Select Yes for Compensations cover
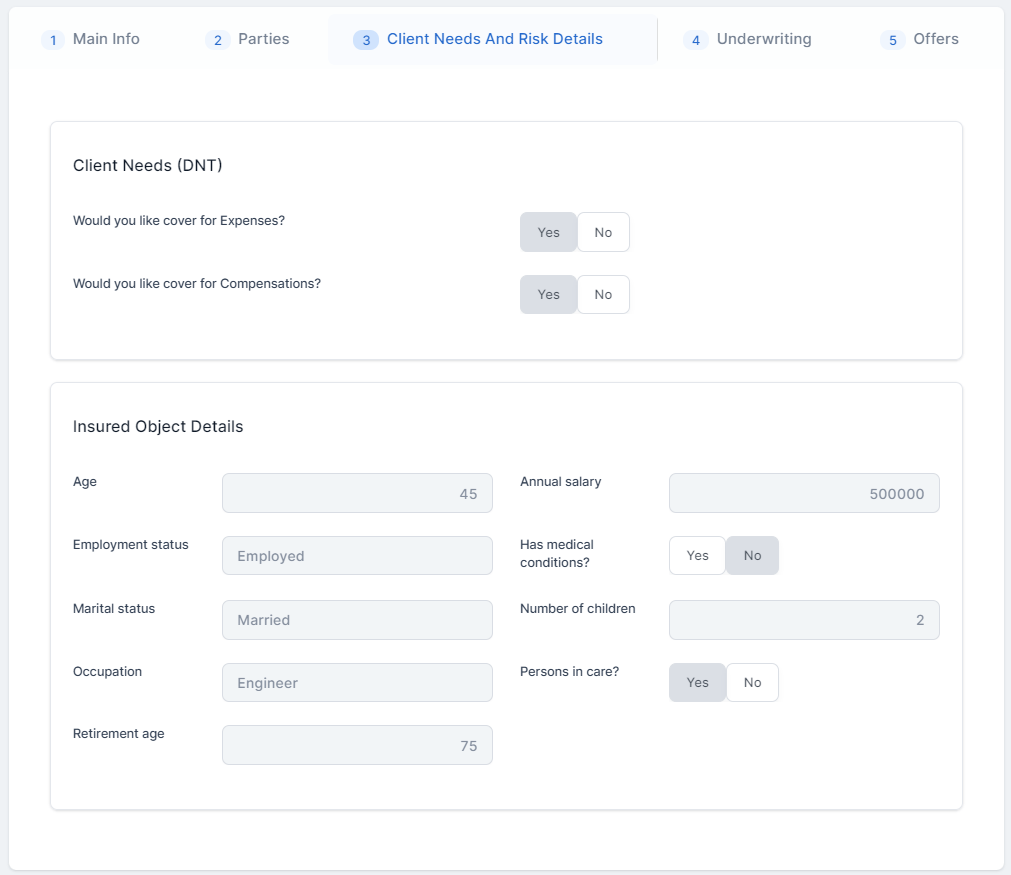The image size is (1011, 875). 548,295
